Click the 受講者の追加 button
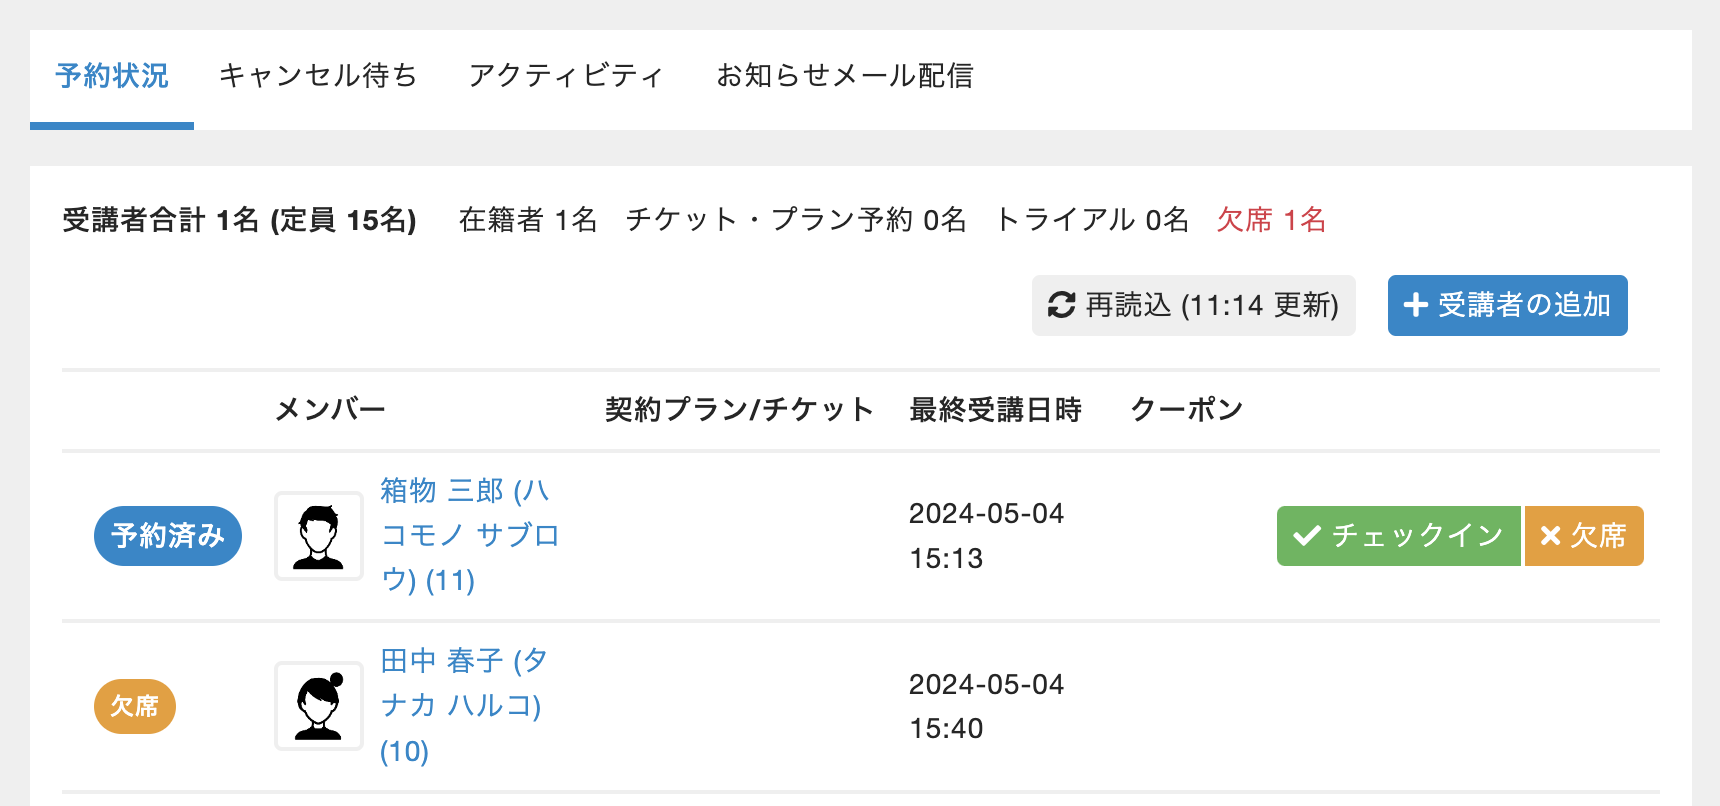1720x806 pixels. [1507, 305]
